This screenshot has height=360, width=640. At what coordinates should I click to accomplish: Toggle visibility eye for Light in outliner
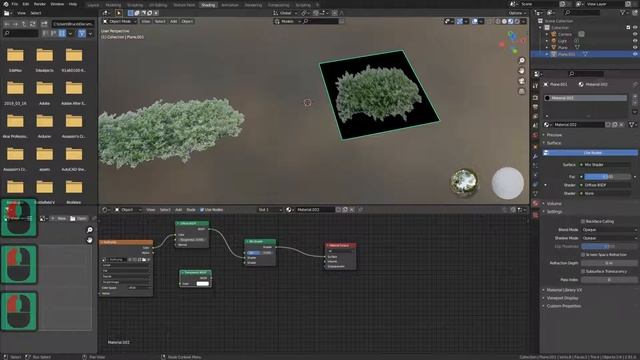pyautogui.click(x=635, y=41)
